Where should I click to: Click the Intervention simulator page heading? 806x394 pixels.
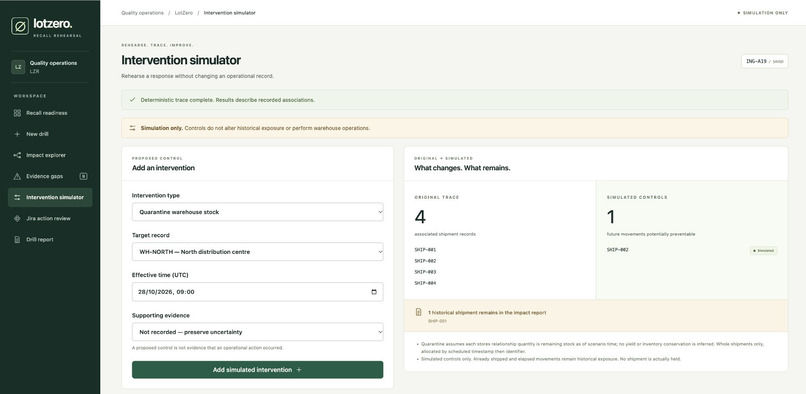(x=181, y=60)
